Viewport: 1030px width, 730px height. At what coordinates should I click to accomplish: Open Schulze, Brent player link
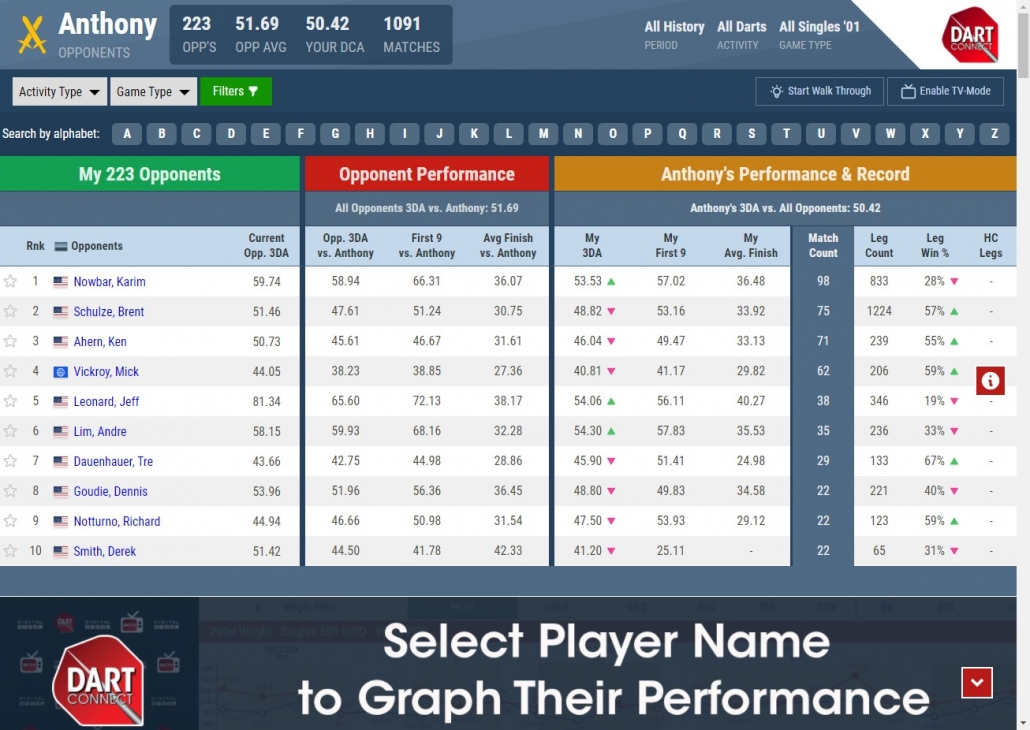108,312
